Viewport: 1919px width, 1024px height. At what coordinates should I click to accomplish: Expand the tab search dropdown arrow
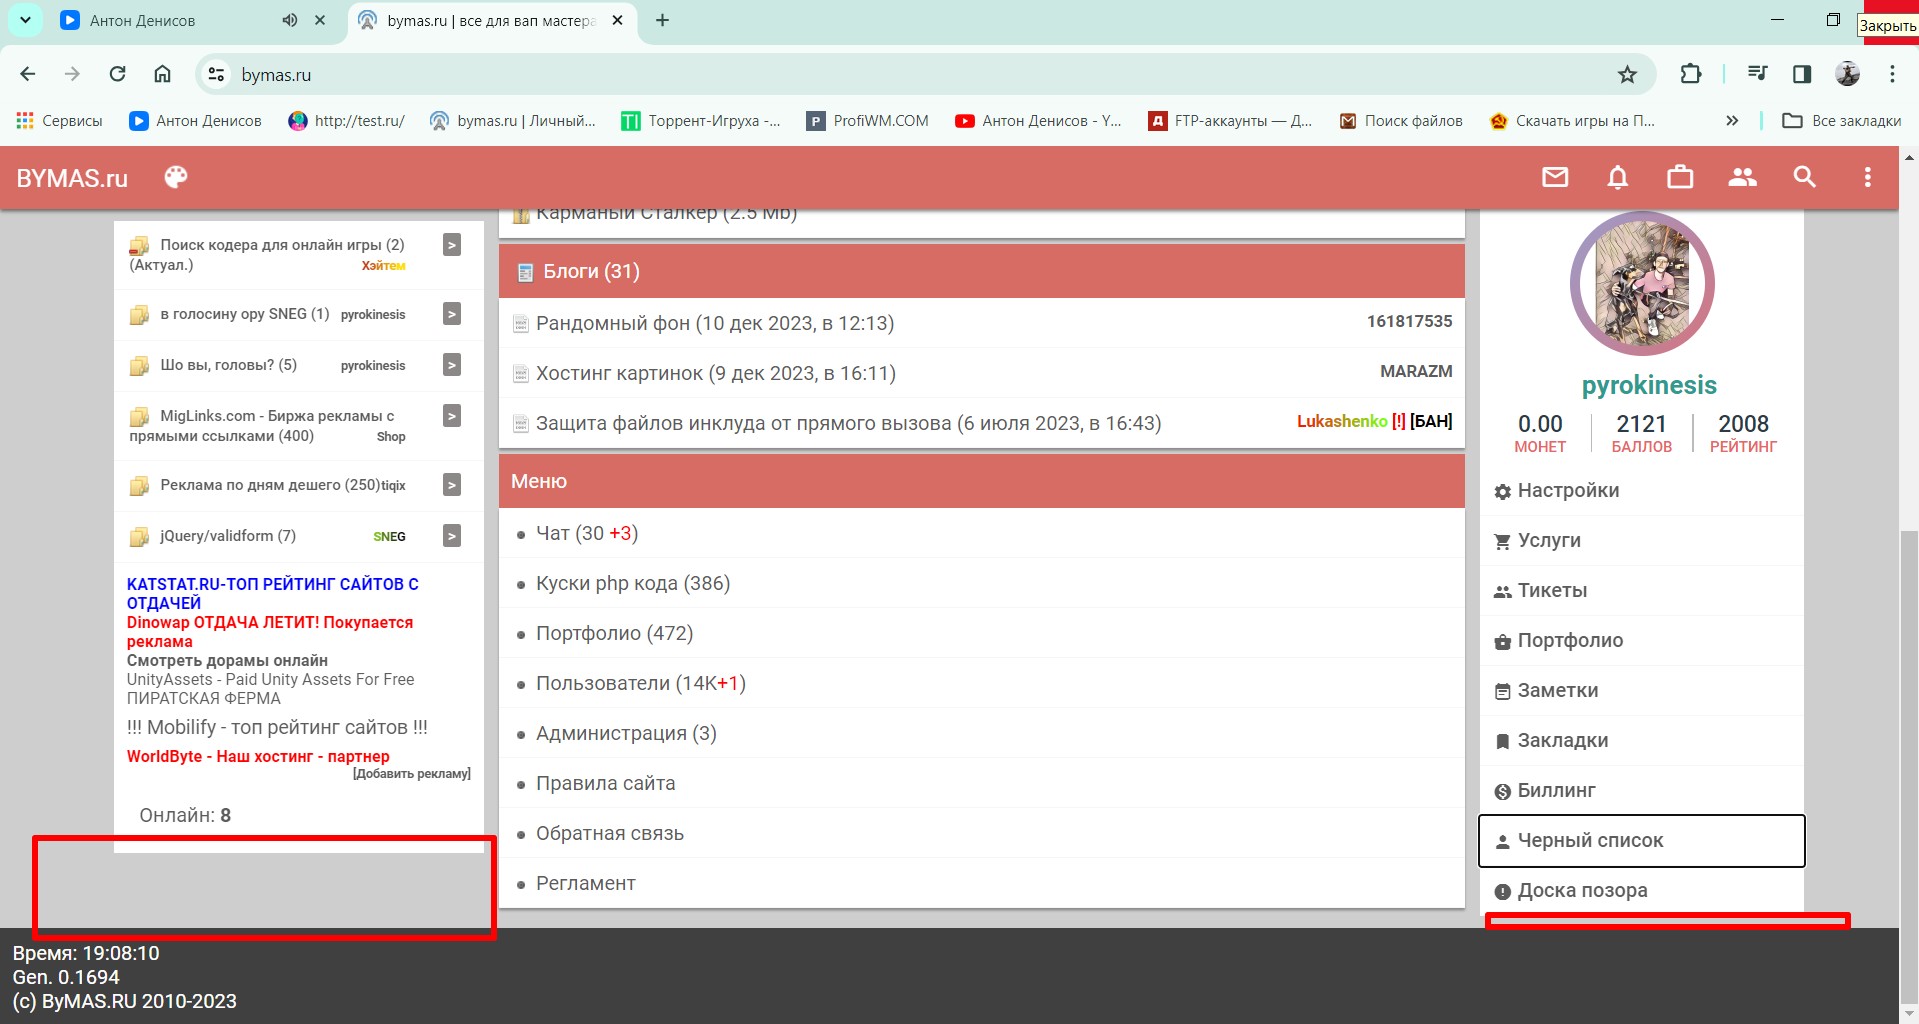(x=25, y=20)
